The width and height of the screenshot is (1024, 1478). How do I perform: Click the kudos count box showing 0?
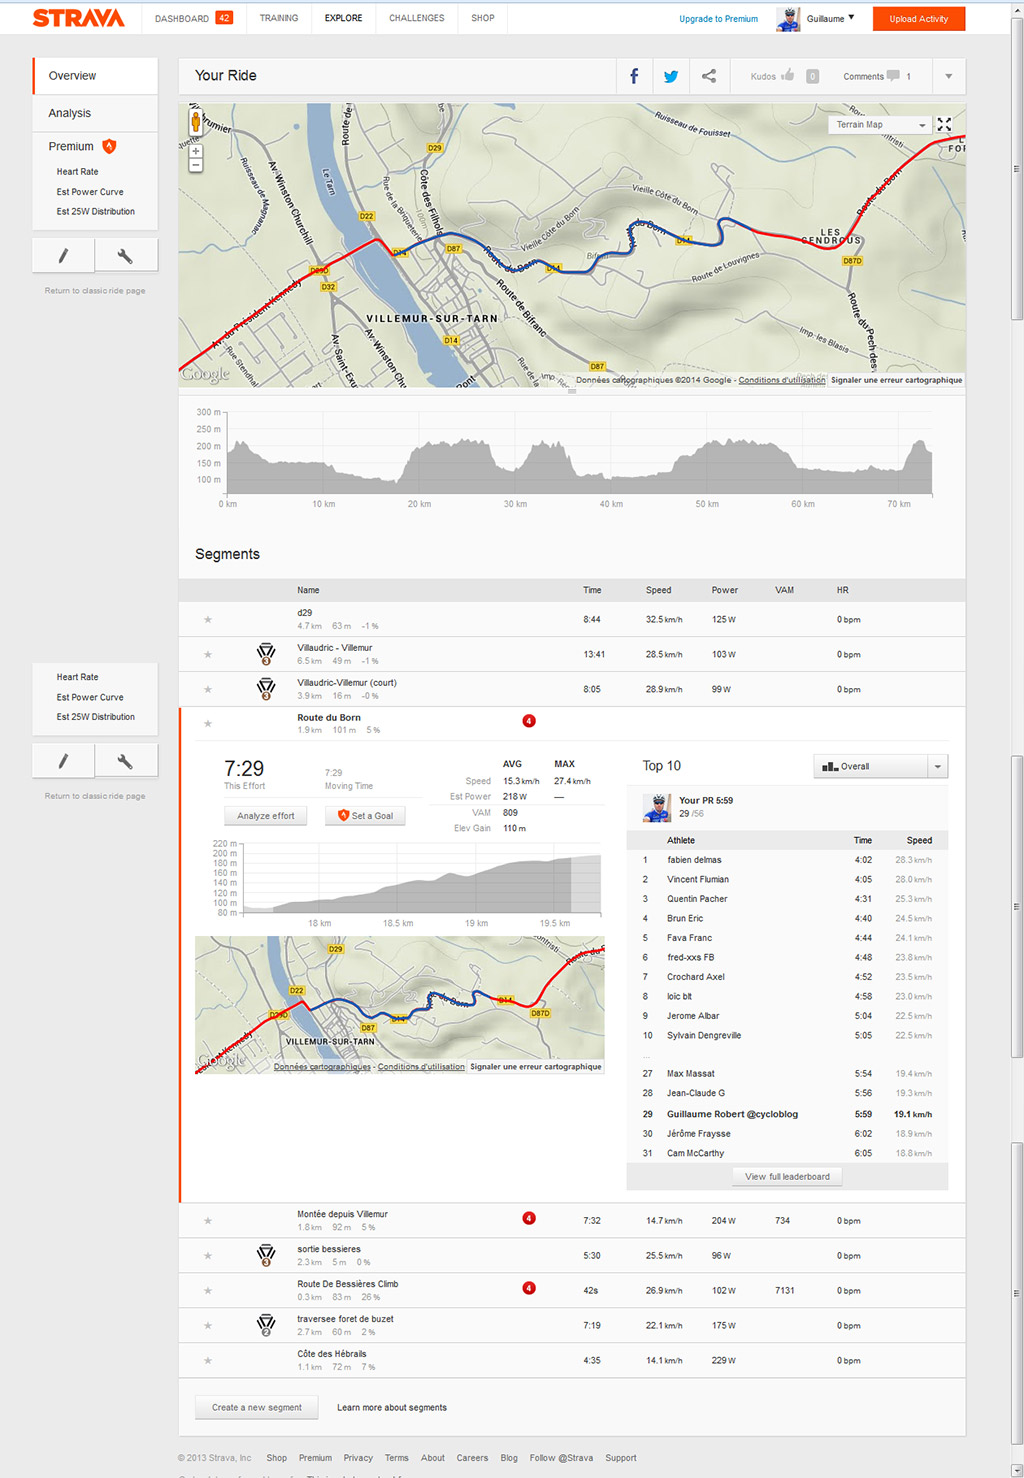(x=812, y=76)
